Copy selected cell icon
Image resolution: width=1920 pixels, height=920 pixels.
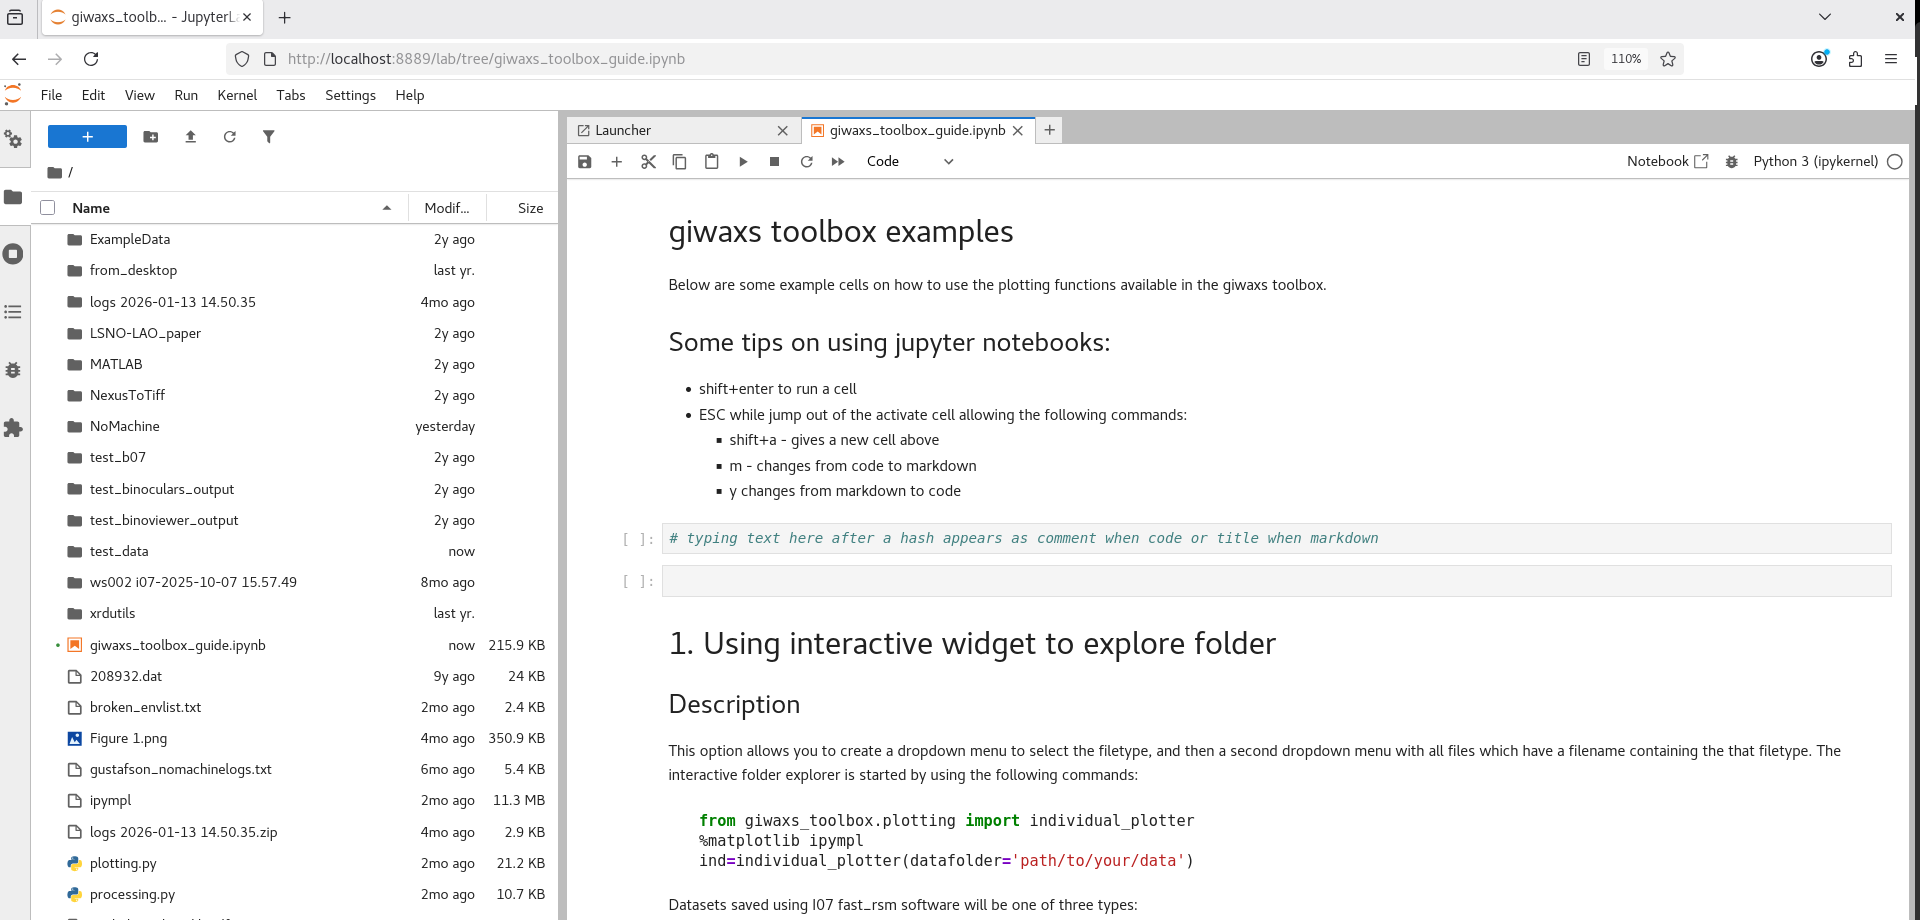coord(680,162)
